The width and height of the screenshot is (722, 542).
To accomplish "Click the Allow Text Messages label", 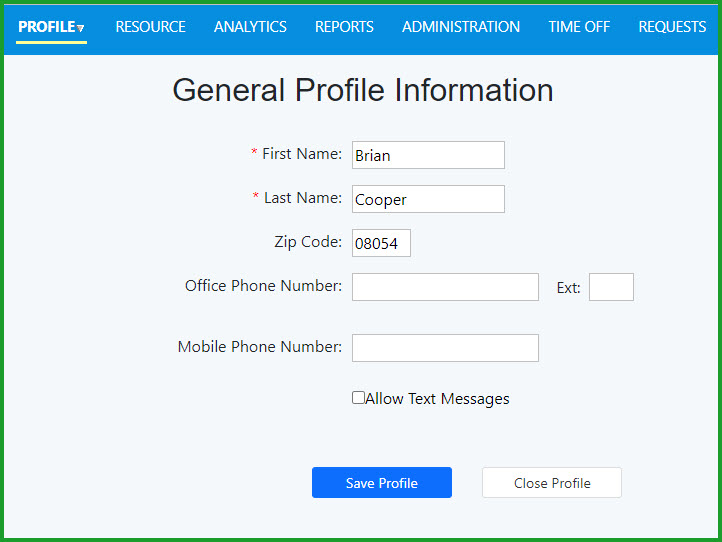I will tap(437, 399).
